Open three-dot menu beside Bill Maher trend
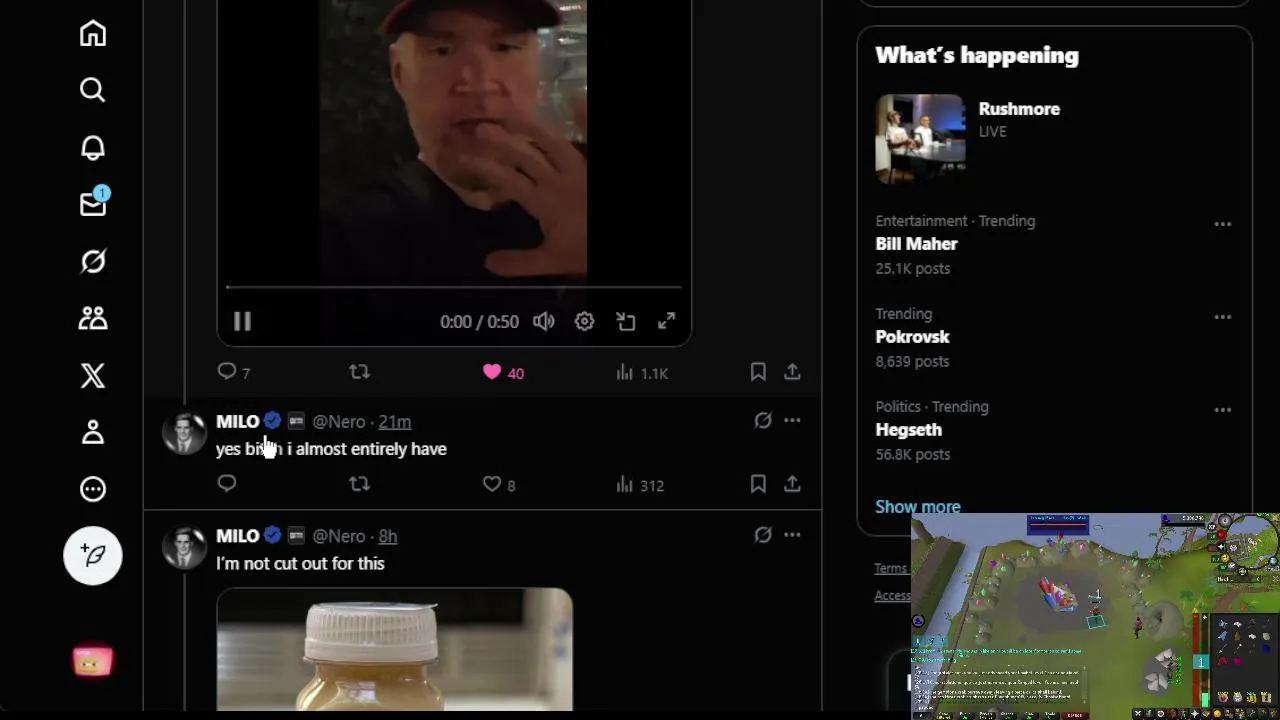Screen dimensions: 1280x720 coord(1222,224)
